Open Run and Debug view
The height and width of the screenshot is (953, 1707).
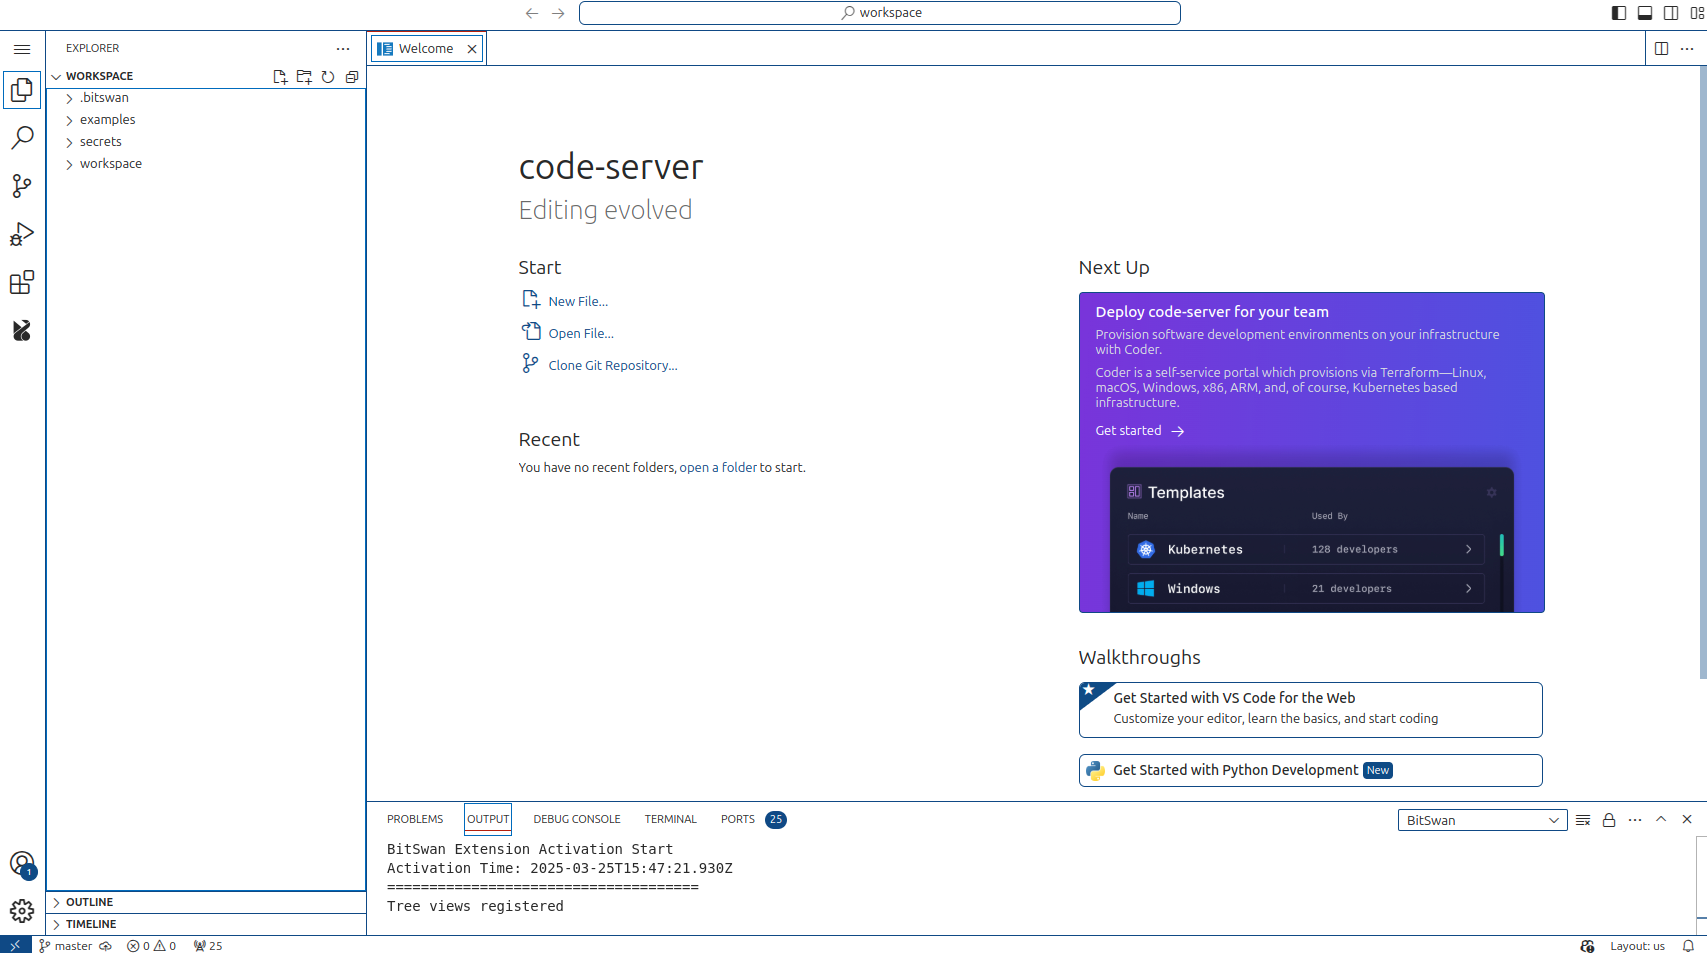tap(22, 234)
